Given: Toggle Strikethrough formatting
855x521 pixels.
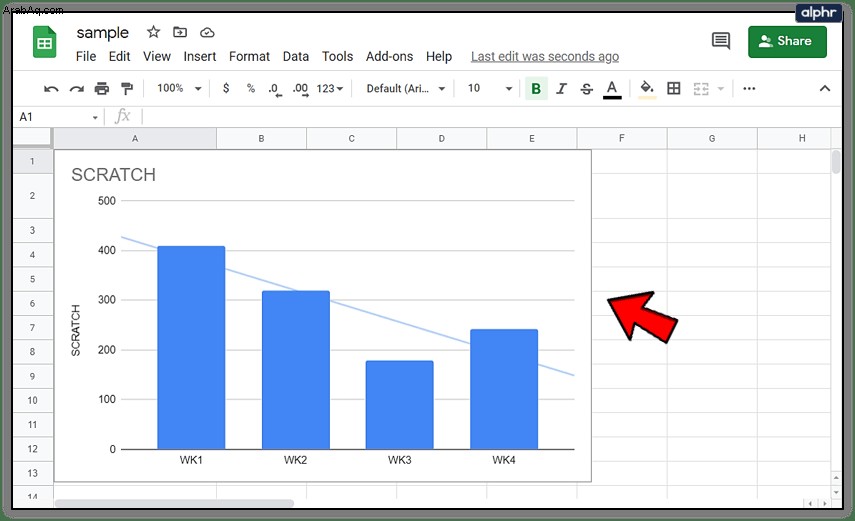Looking at the screenshot, I should coord(586,88).
